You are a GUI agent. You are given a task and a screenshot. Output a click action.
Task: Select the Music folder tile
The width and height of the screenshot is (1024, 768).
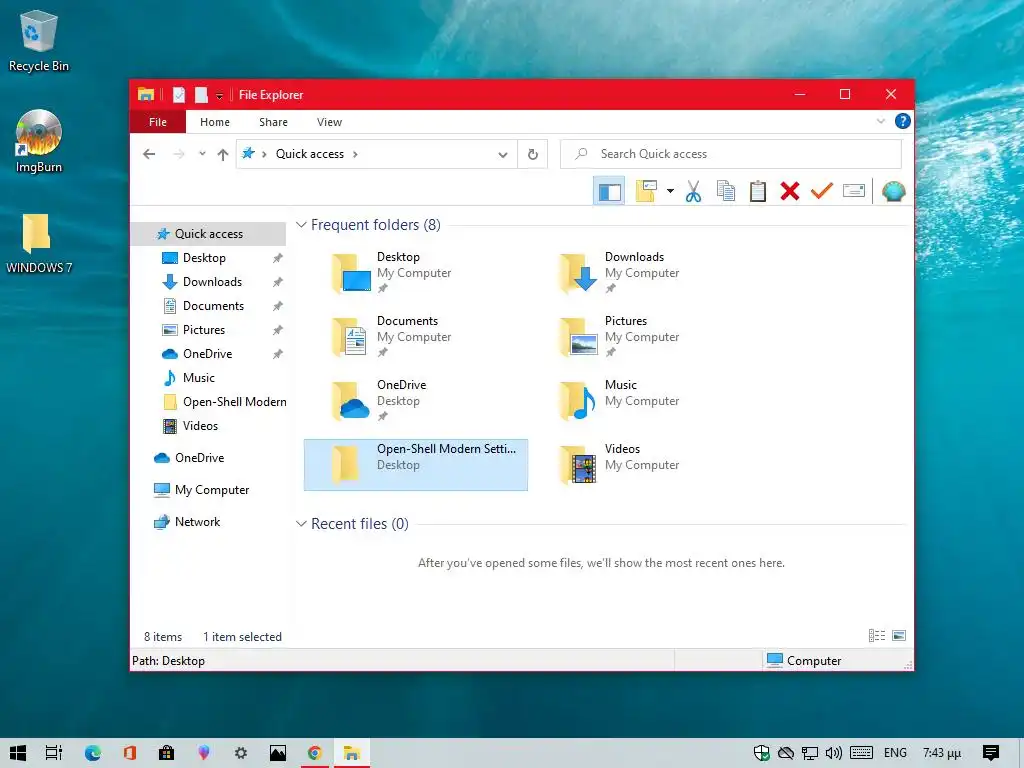[x=643, y=401]
